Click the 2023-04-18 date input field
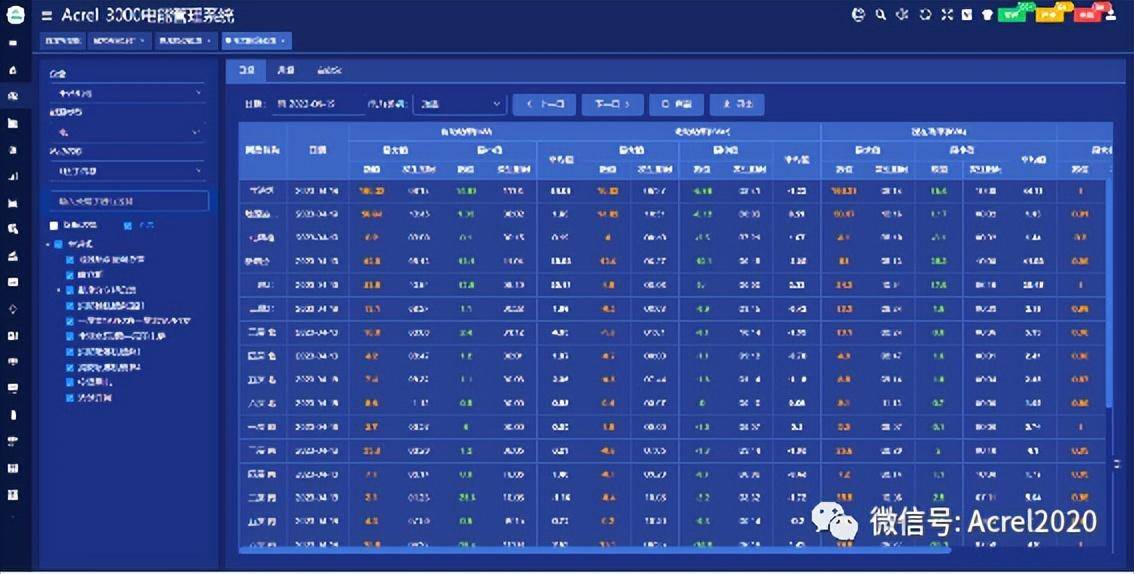1134x574 pixels. 318,104
